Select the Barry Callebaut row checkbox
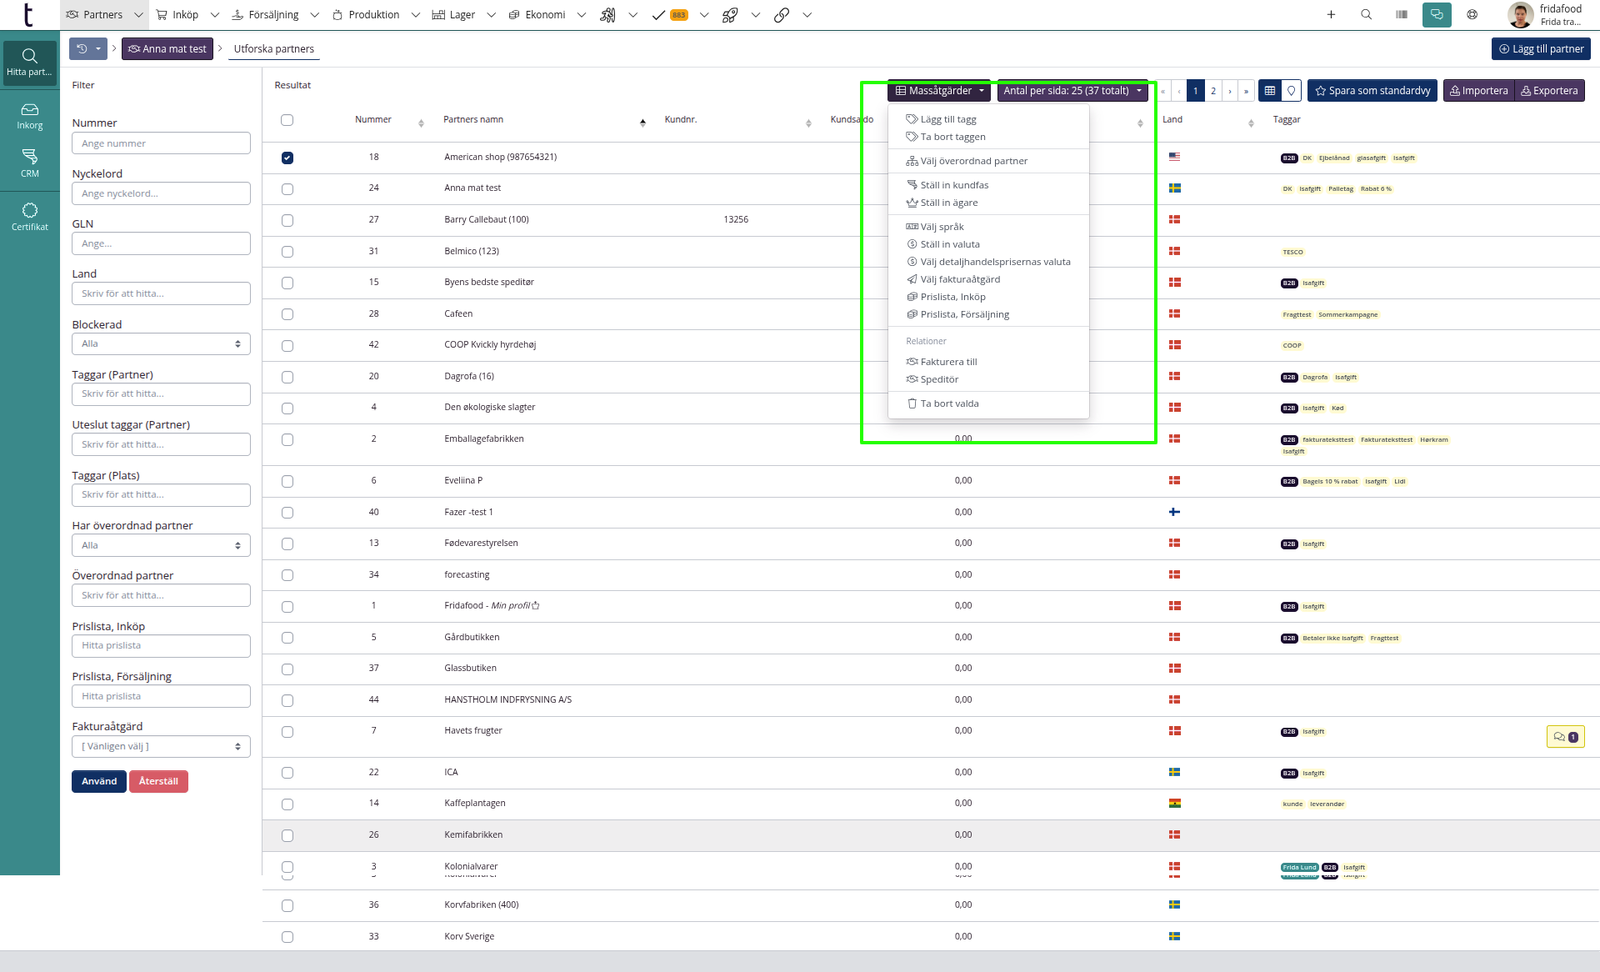Image resolution: width=1600 pixels, height=972 pixels. (x=287, y=220)
